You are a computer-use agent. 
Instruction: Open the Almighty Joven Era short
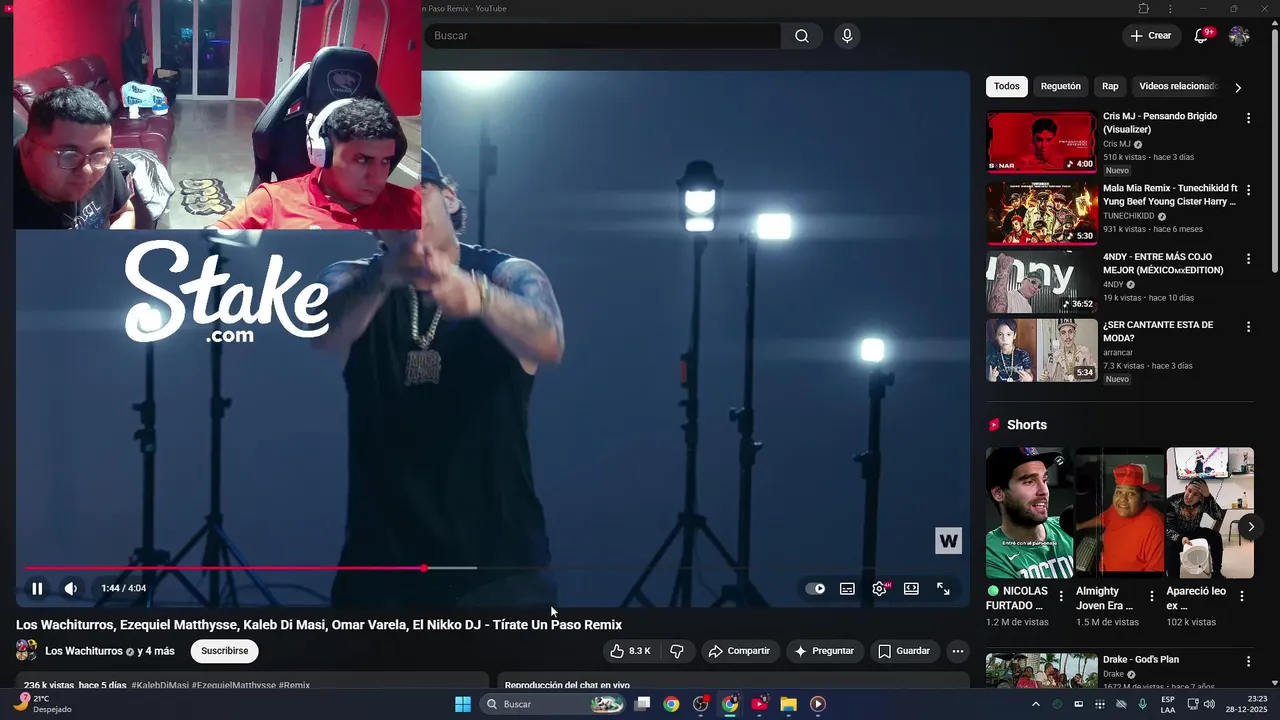1119,512
